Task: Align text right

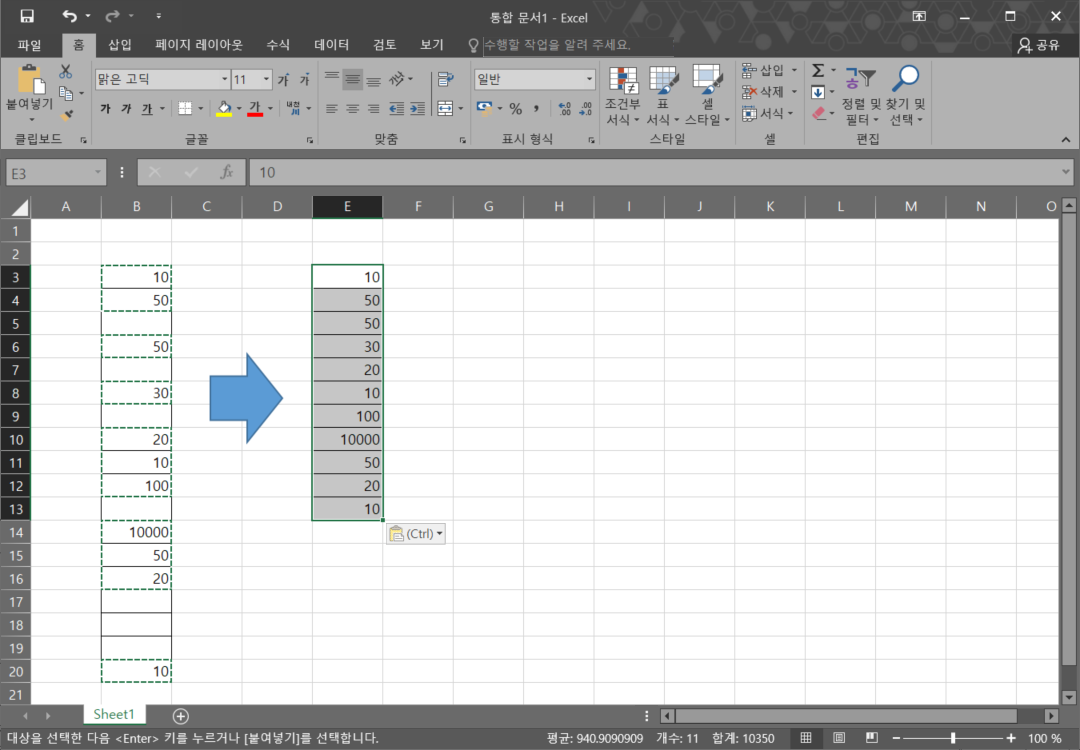Action: (373, 108)
